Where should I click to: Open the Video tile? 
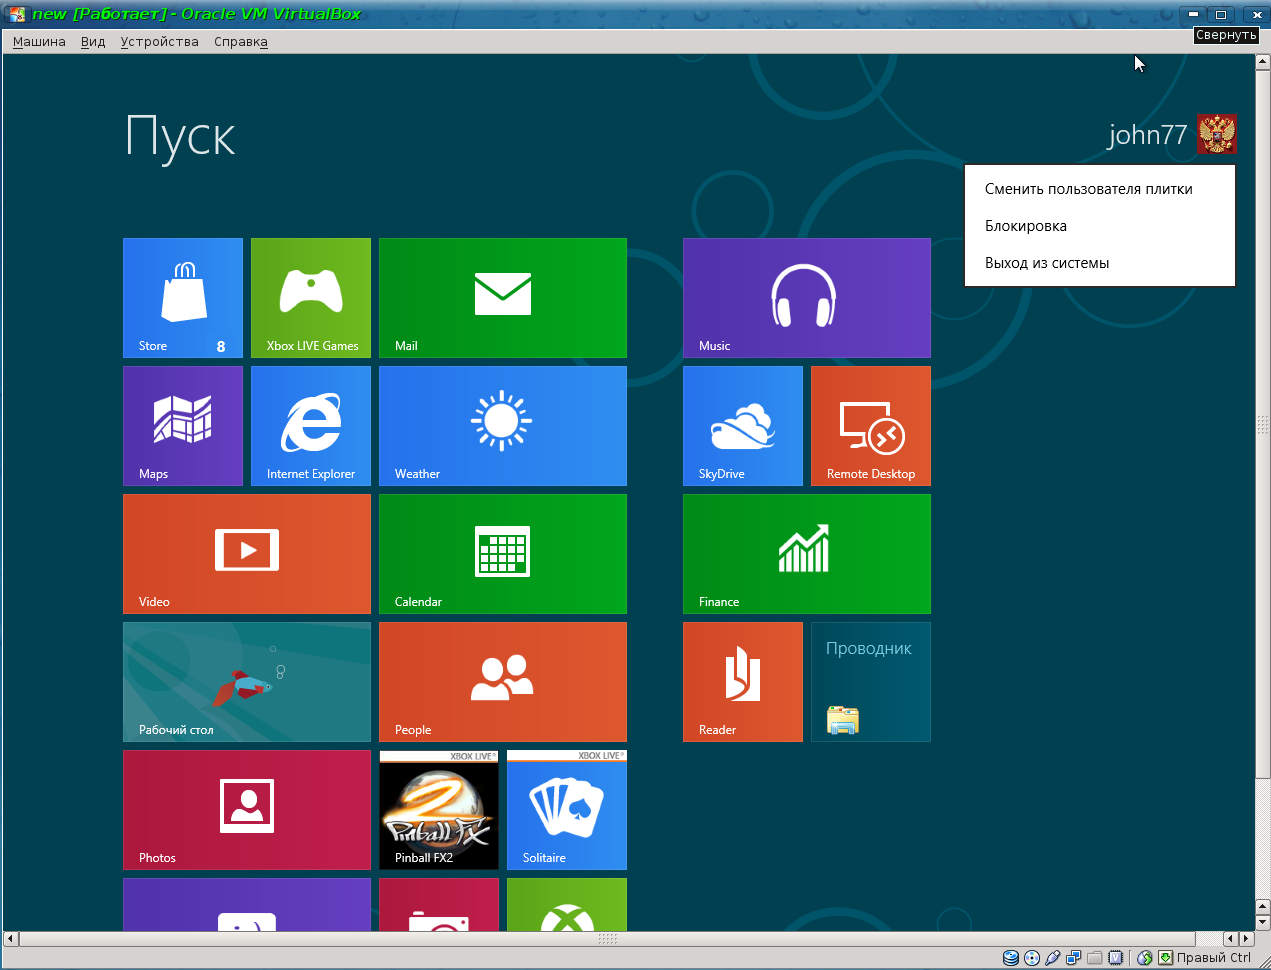[x=247, y=554]
